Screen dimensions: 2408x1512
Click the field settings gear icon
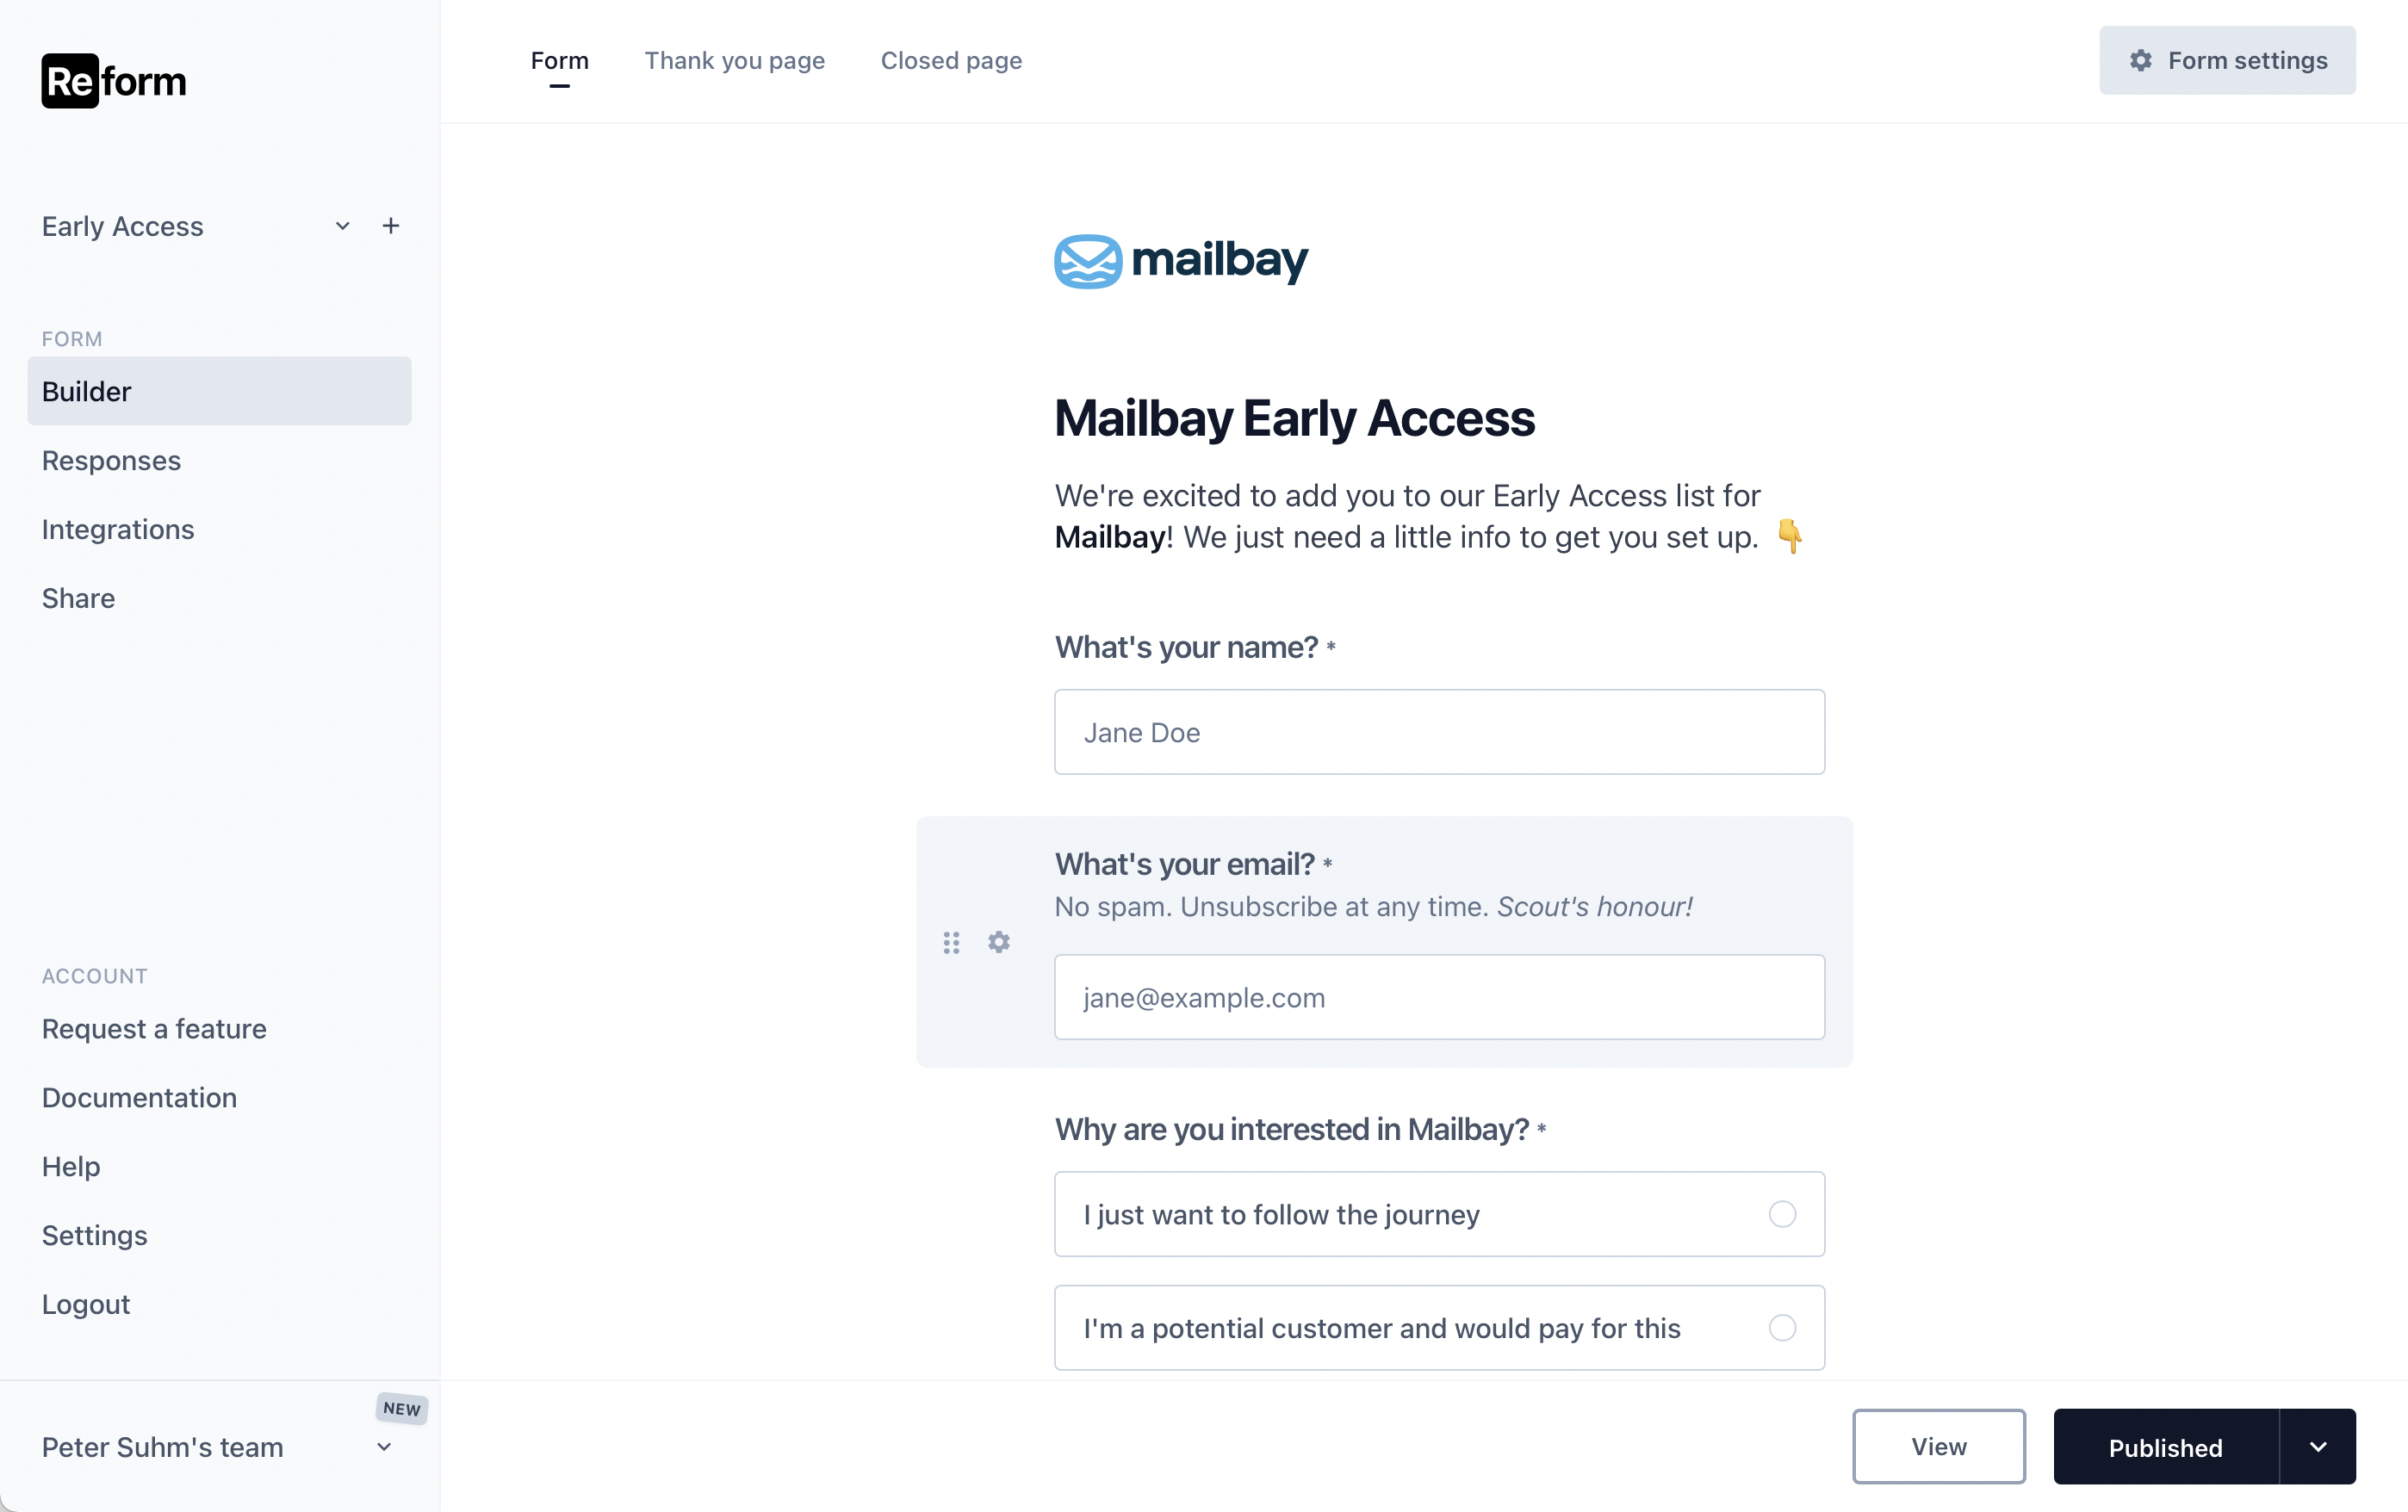click(1002, 942)
